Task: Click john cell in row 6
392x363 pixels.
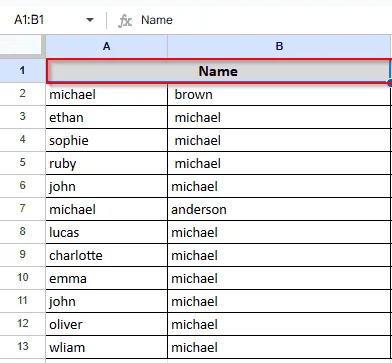Action: point(106,186)
